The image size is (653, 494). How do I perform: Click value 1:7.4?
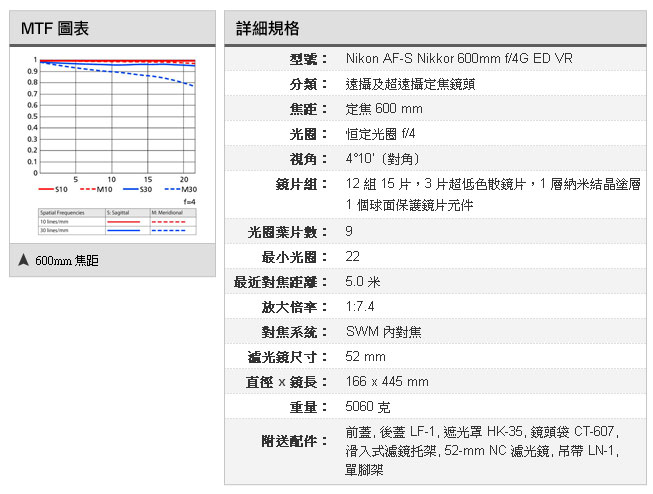[x=360, y=307]
